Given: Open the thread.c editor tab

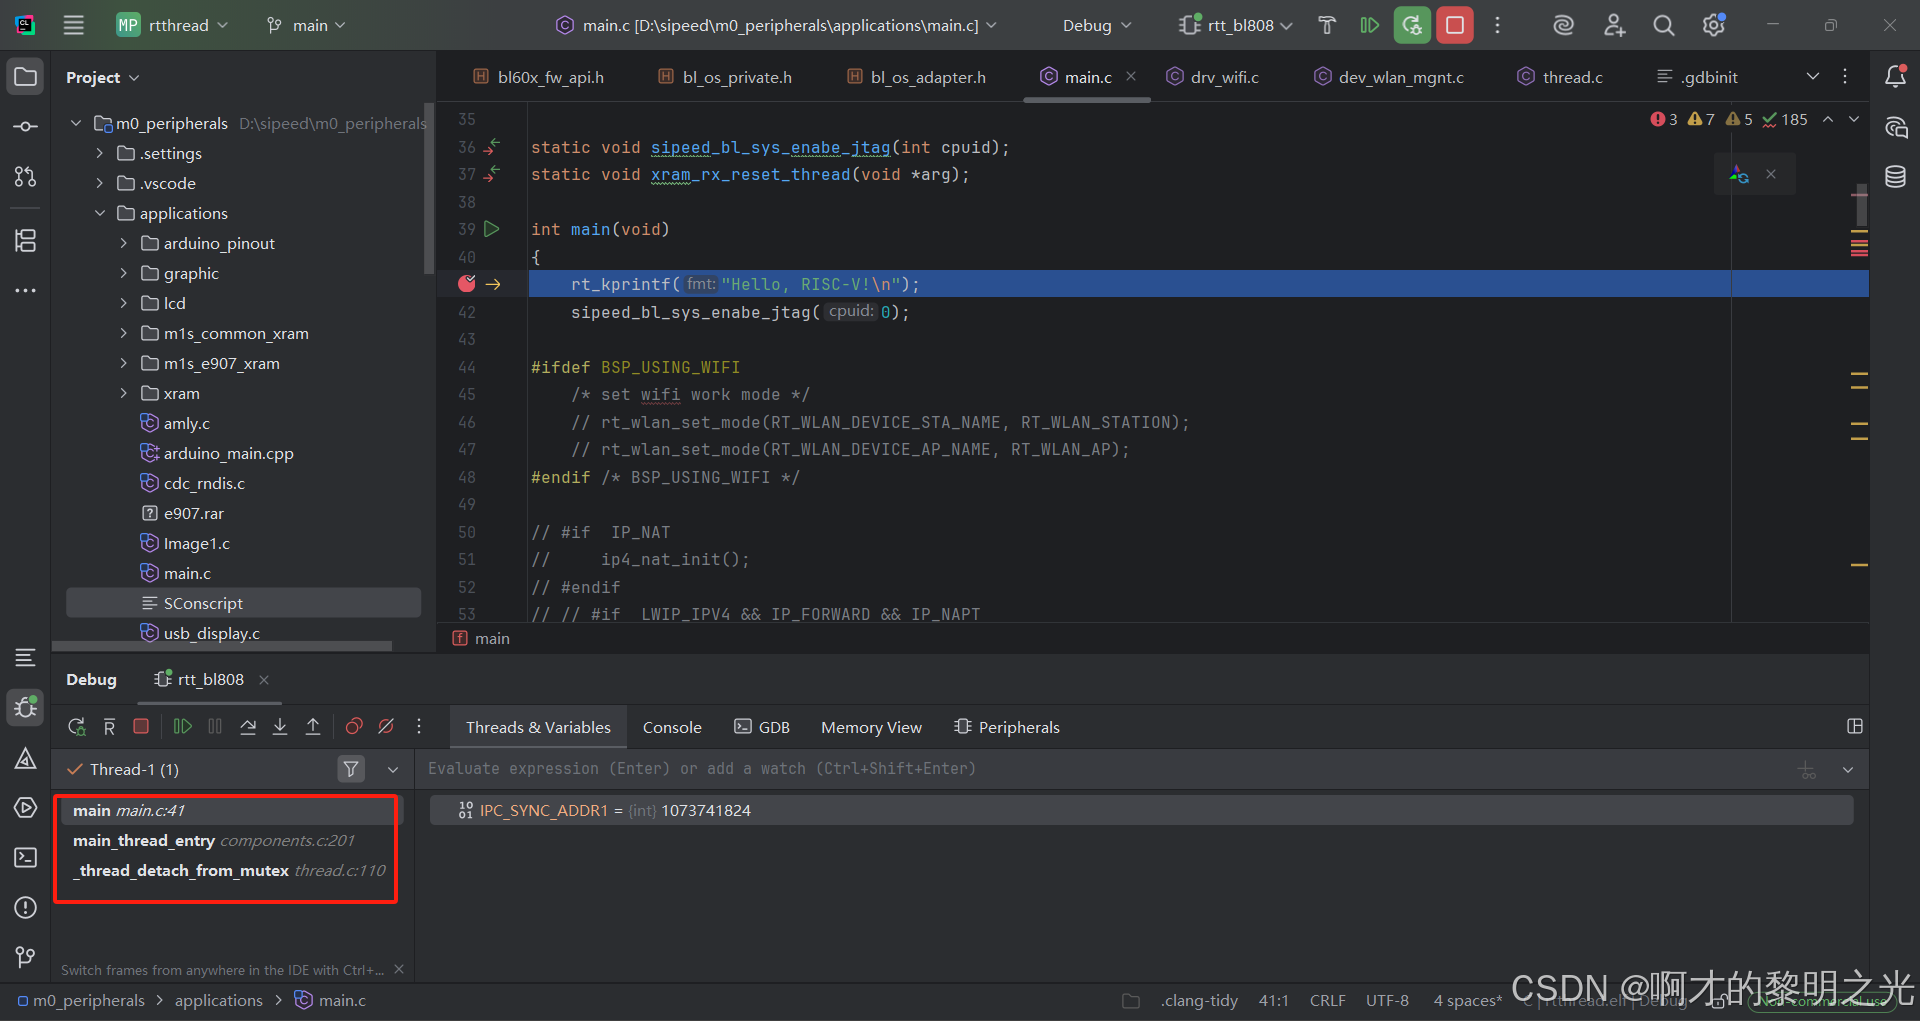Looking at the screenshot, I should pos(1570,76).
